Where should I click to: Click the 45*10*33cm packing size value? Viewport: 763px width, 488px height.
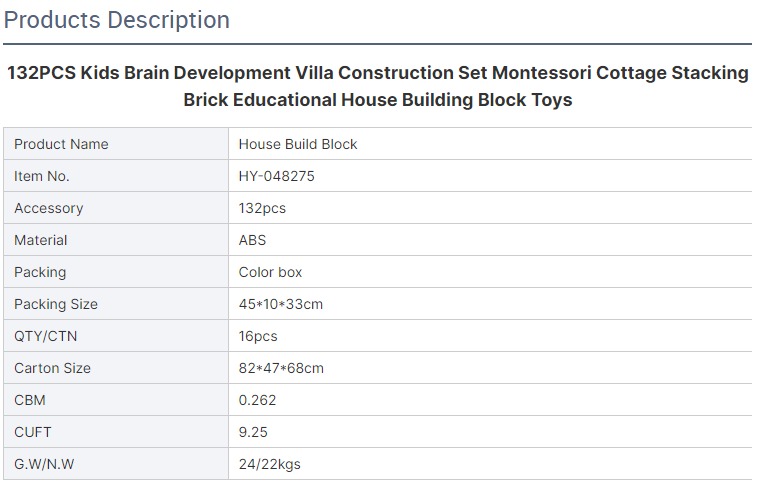tap(281, 305)
